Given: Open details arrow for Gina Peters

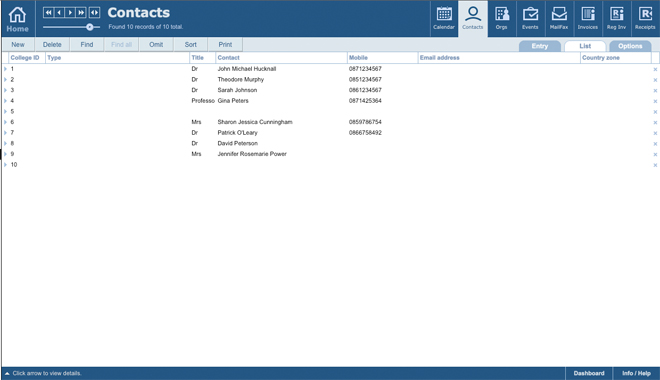Looking at the screenshot, I should pyautogui.click(x=5, y=101).
